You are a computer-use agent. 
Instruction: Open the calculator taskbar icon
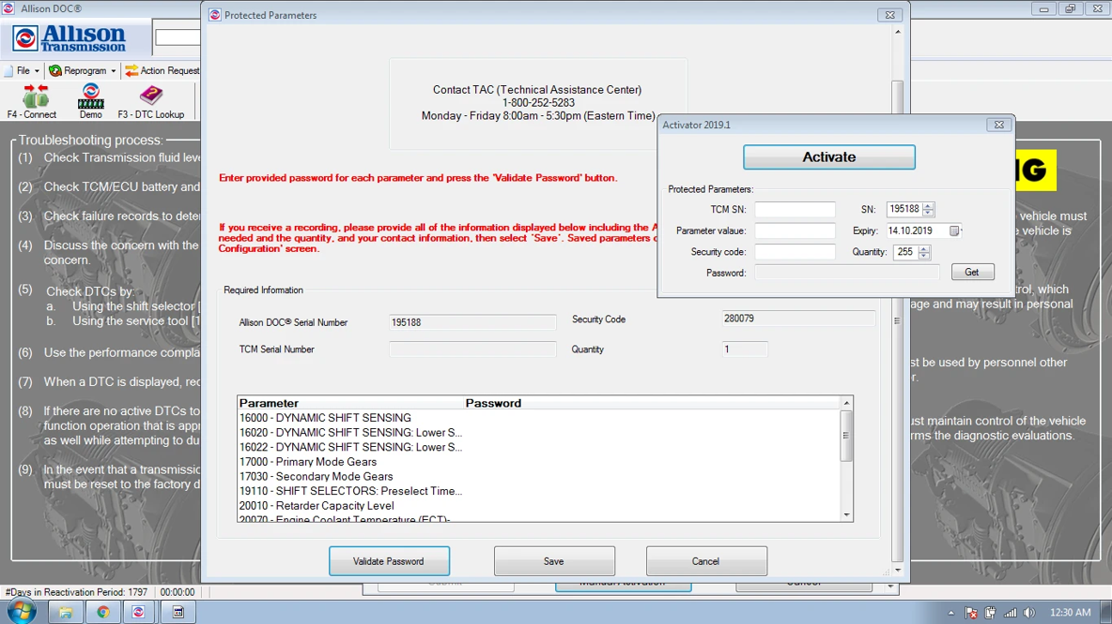[178, 612]
